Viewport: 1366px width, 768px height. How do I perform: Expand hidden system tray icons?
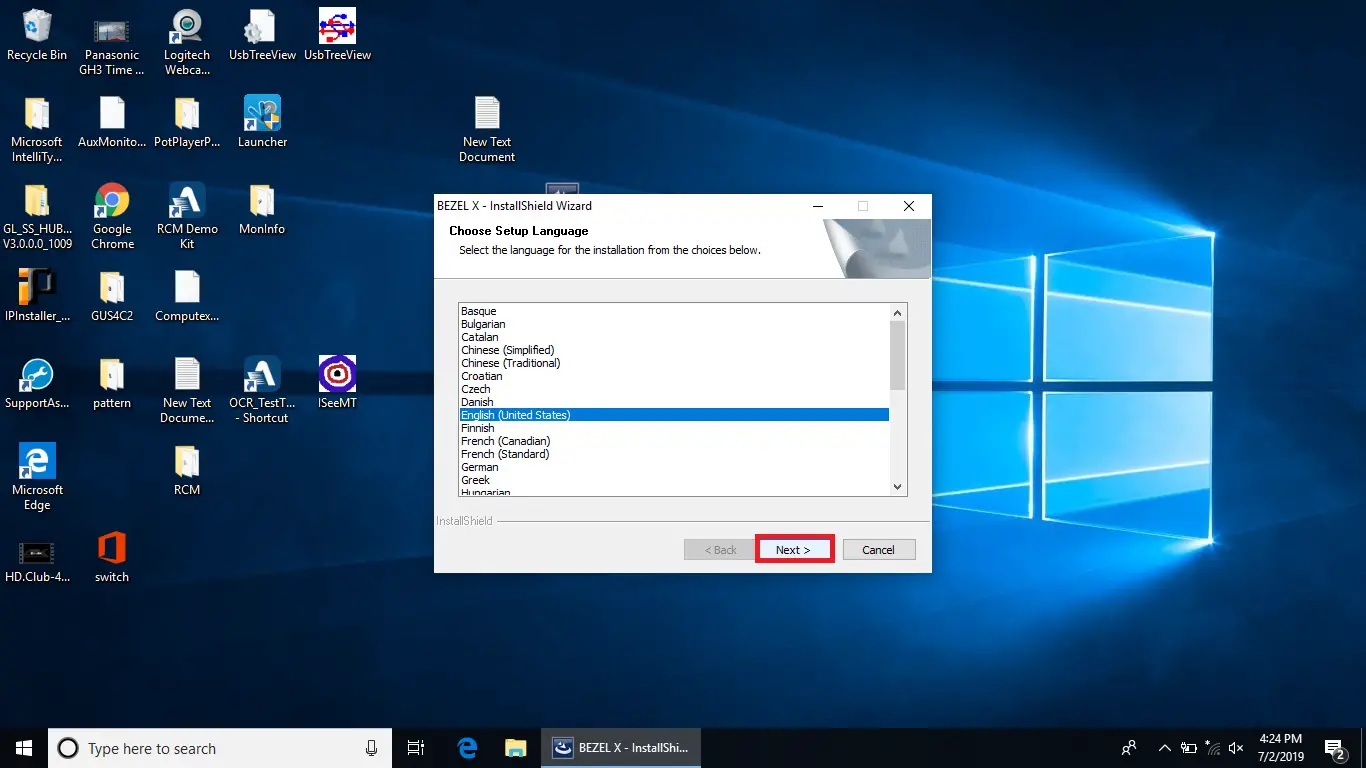[x=1164, y=747]
